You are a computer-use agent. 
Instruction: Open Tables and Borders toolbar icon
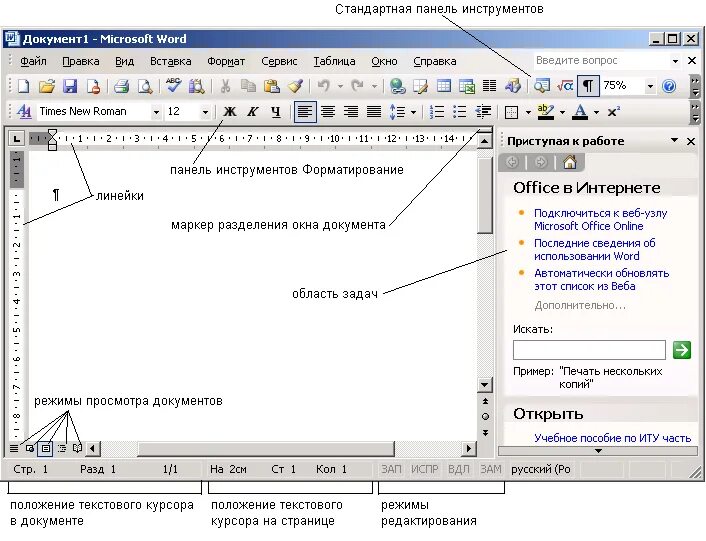(x=421, y=86)
